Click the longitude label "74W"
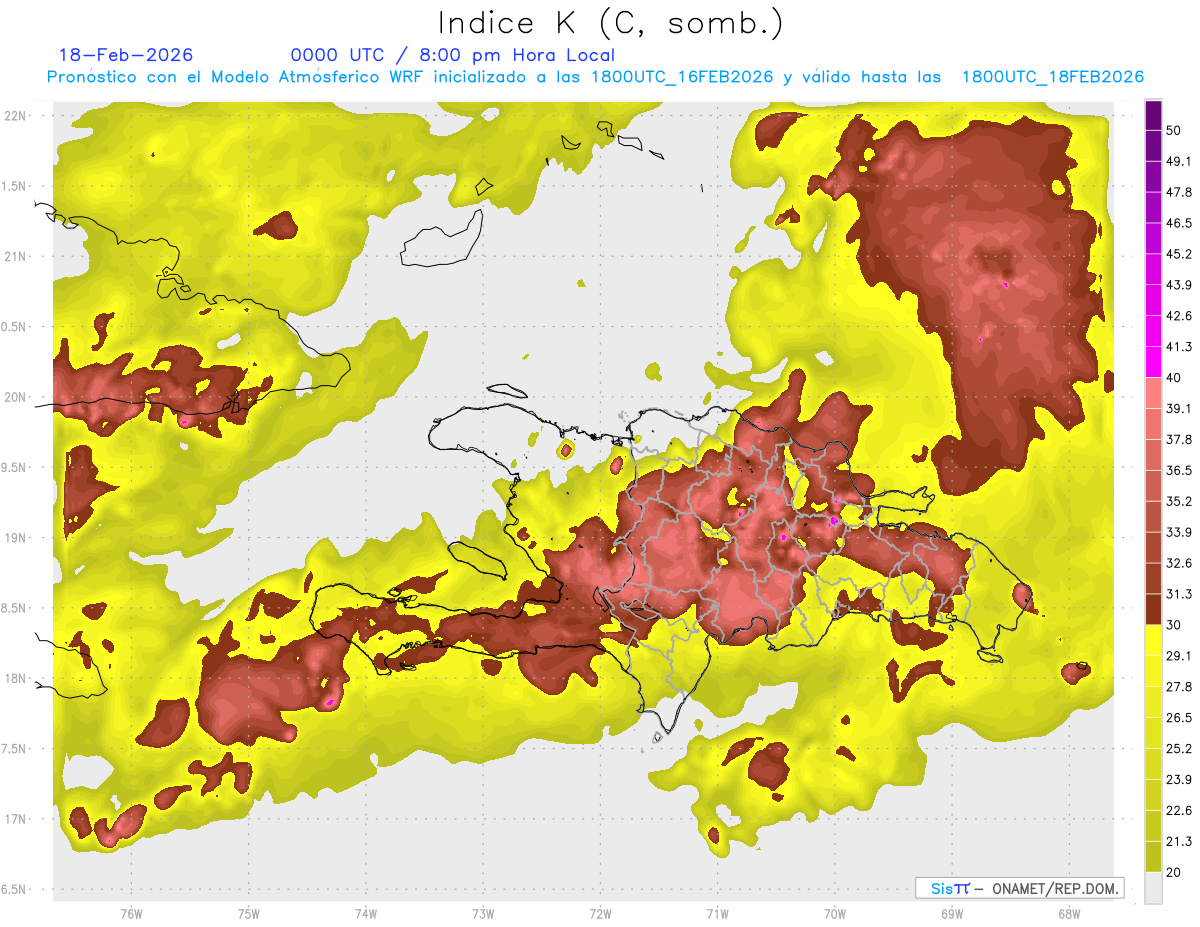The width and height of the screenshot is (1200, 927). click(x=366, y=914)
